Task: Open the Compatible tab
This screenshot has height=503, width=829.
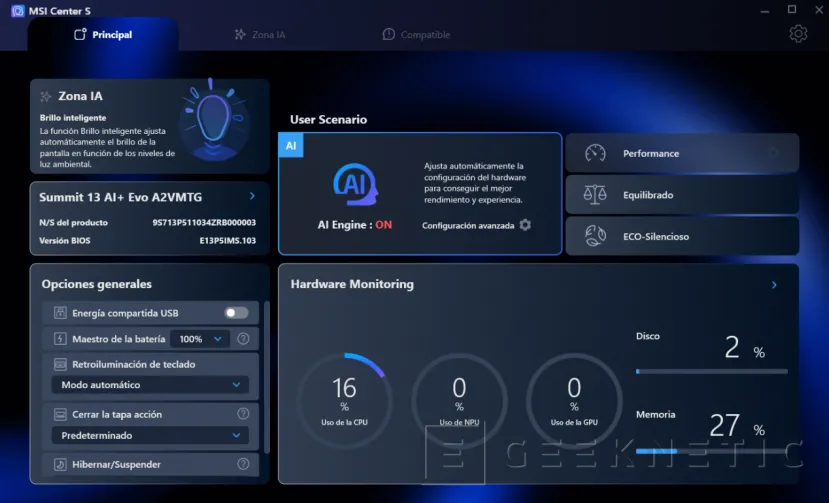Action: click(x=416, y=34)
